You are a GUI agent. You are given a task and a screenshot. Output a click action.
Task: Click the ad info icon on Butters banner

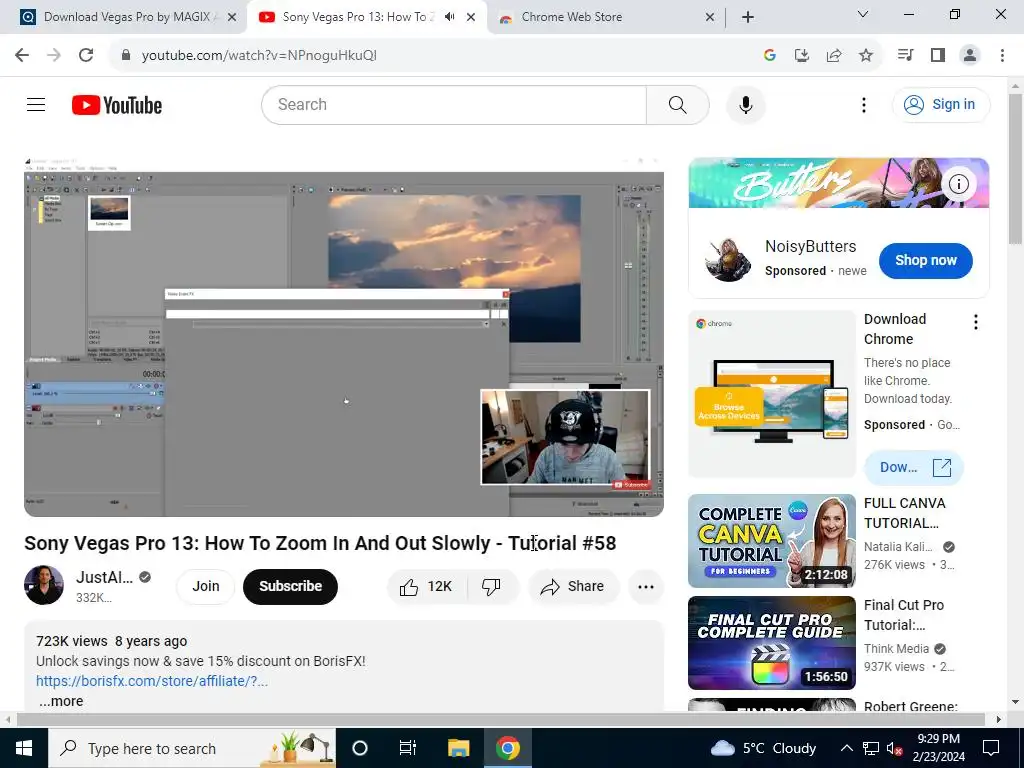(958, 184)
